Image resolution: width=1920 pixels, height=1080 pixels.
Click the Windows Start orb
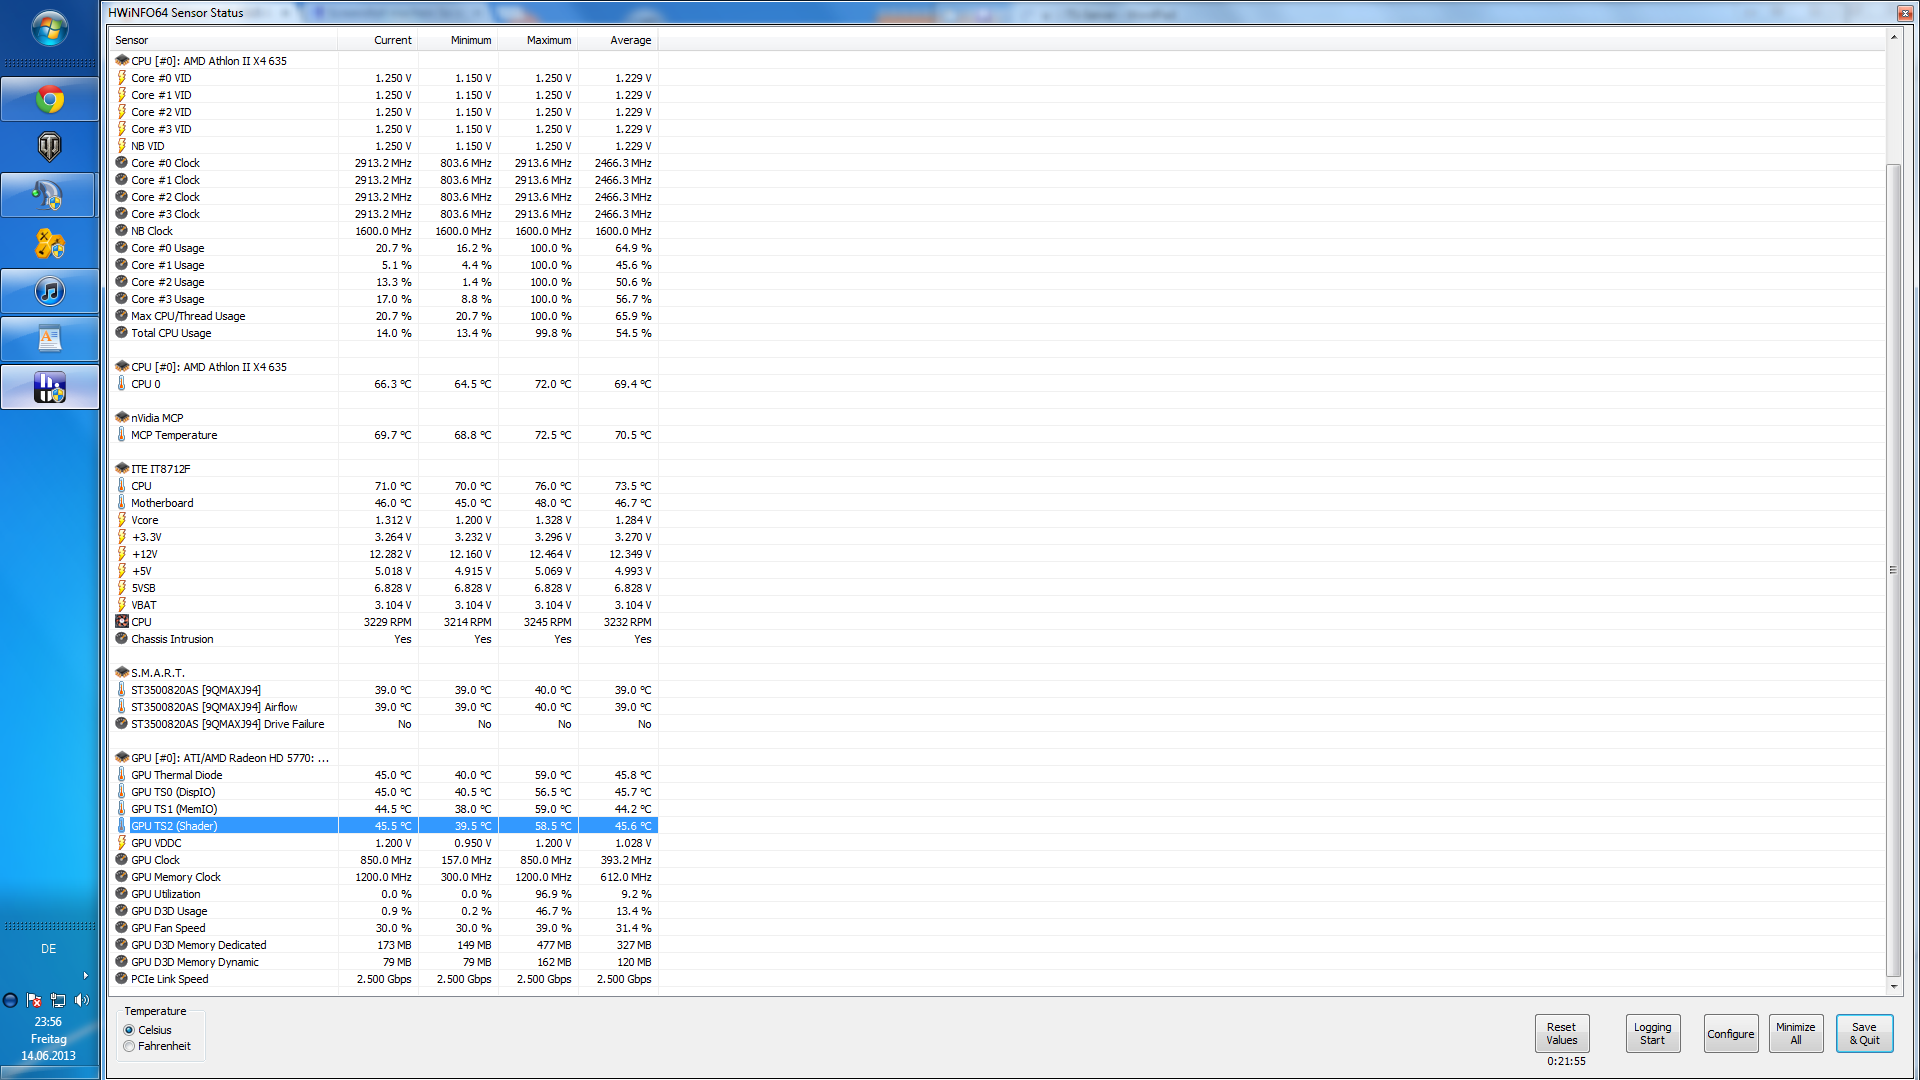49,28
